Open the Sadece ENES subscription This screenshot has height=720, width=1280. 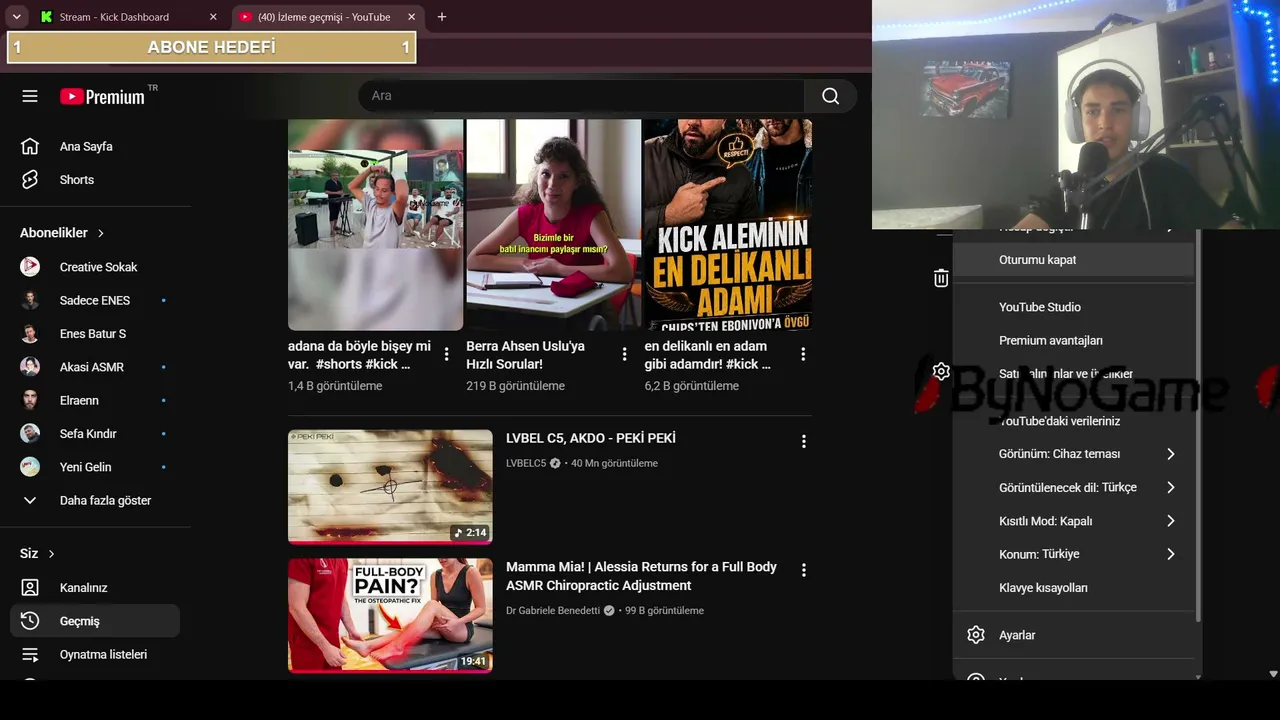point(95,300)
